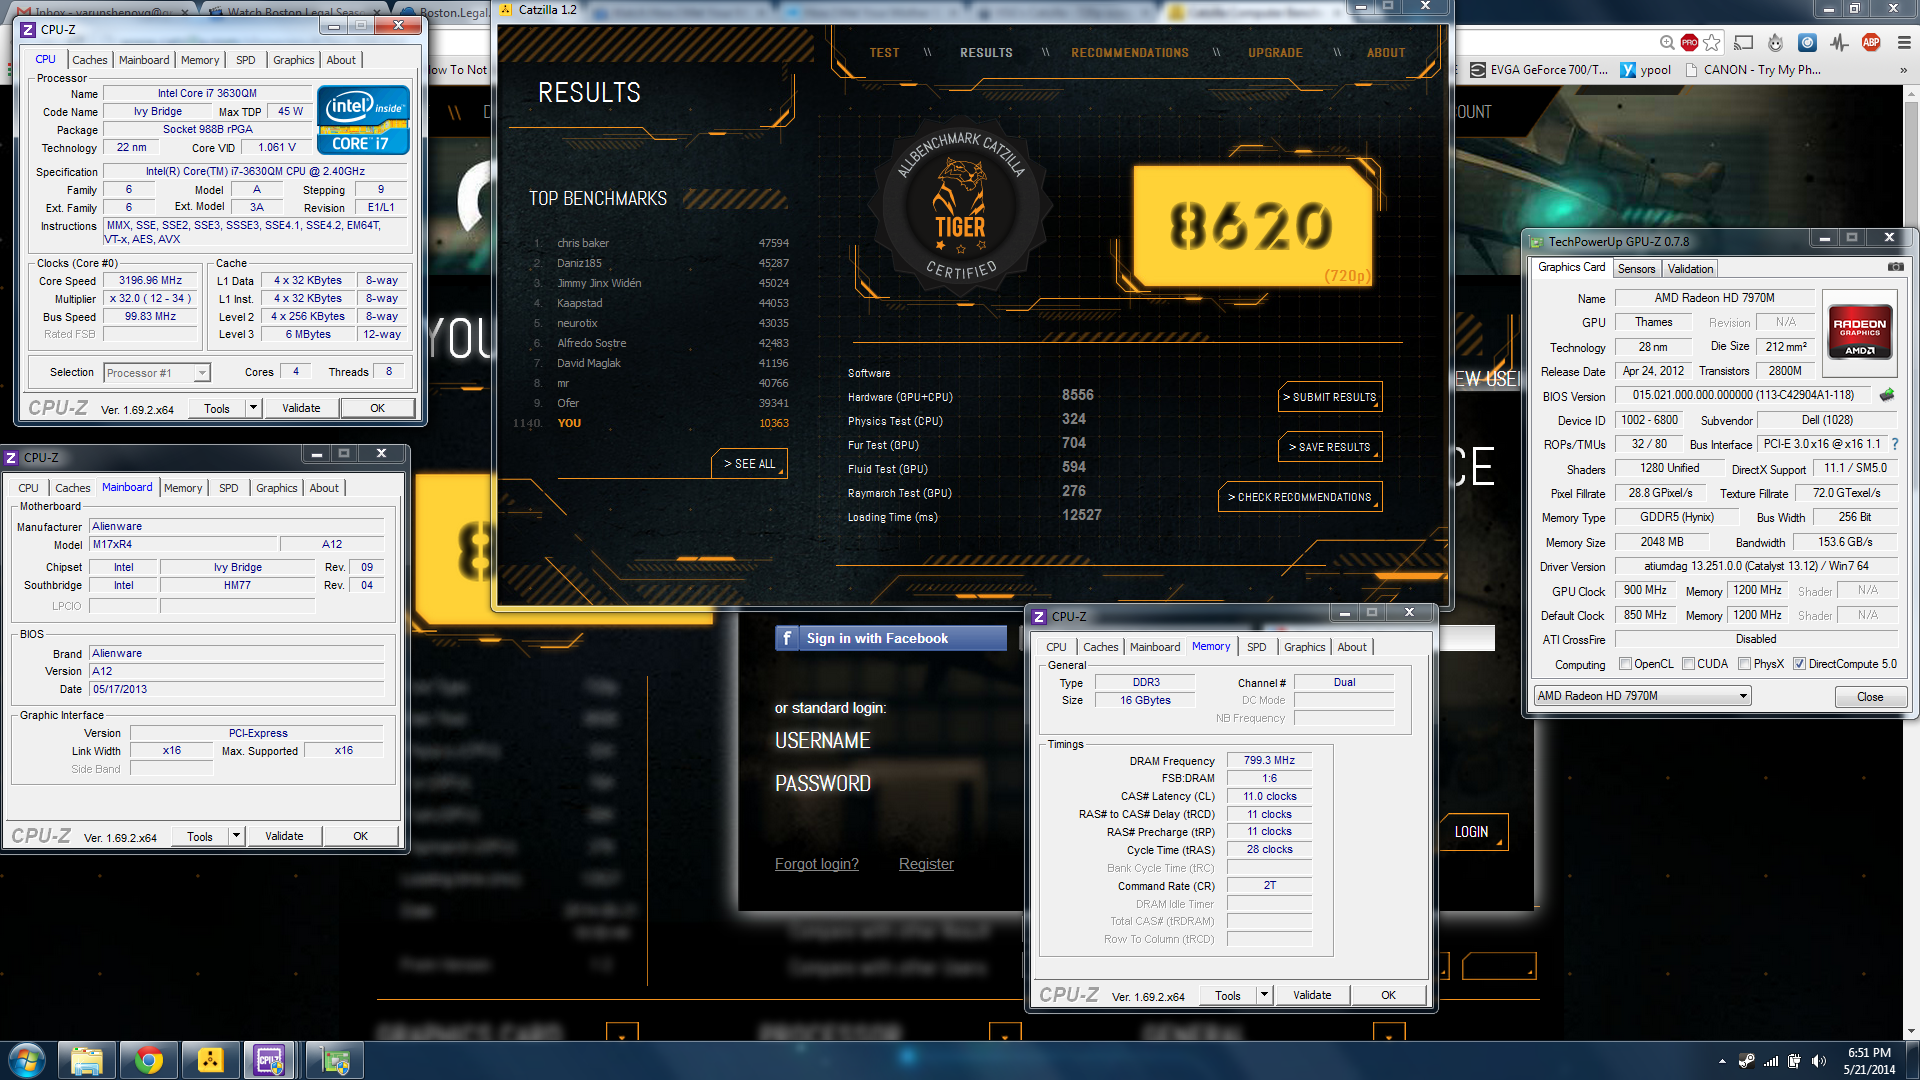Click the Bus Interface question mark help icon
Screen dimensions: 1920x1080
coord(1895,444)
